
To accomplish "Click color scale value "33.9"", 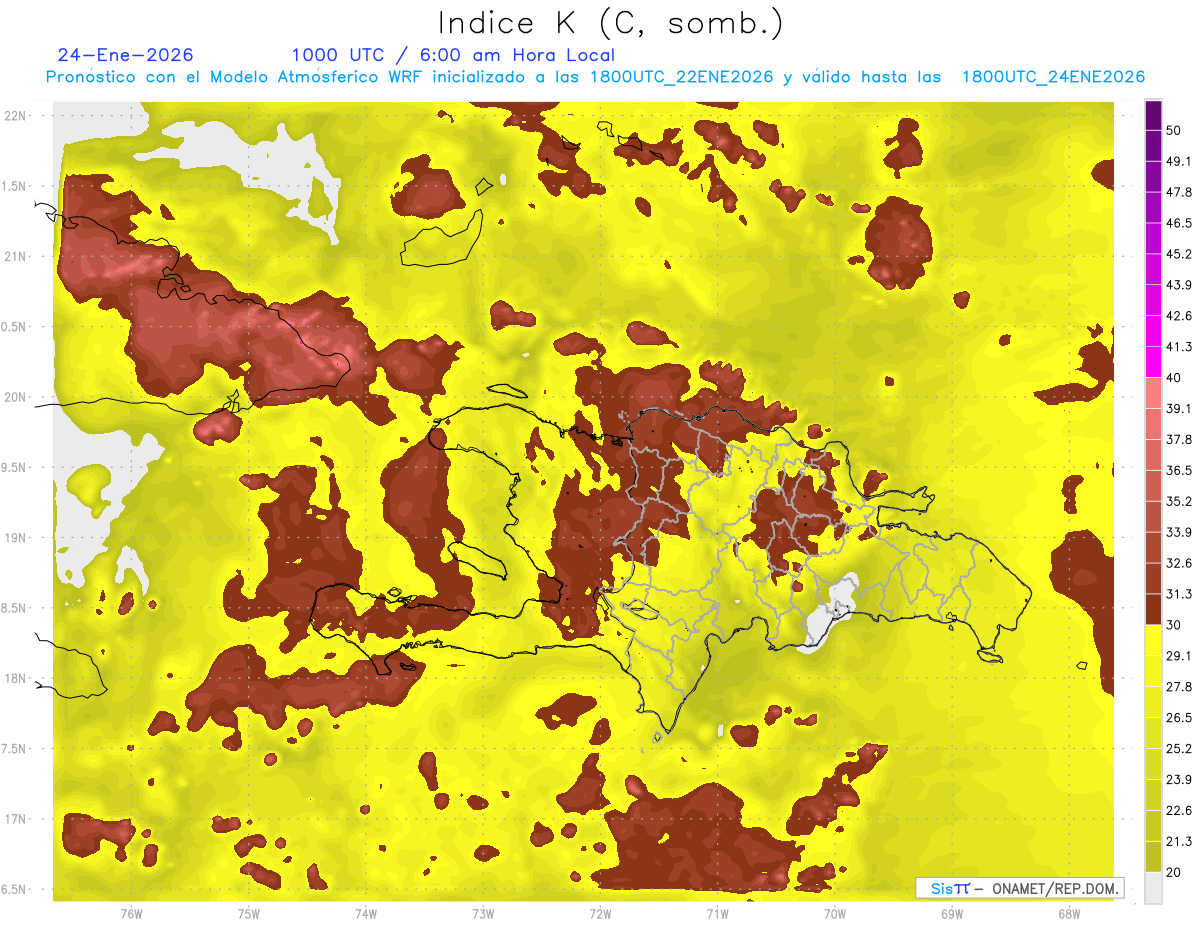I will click(1178, 532).
